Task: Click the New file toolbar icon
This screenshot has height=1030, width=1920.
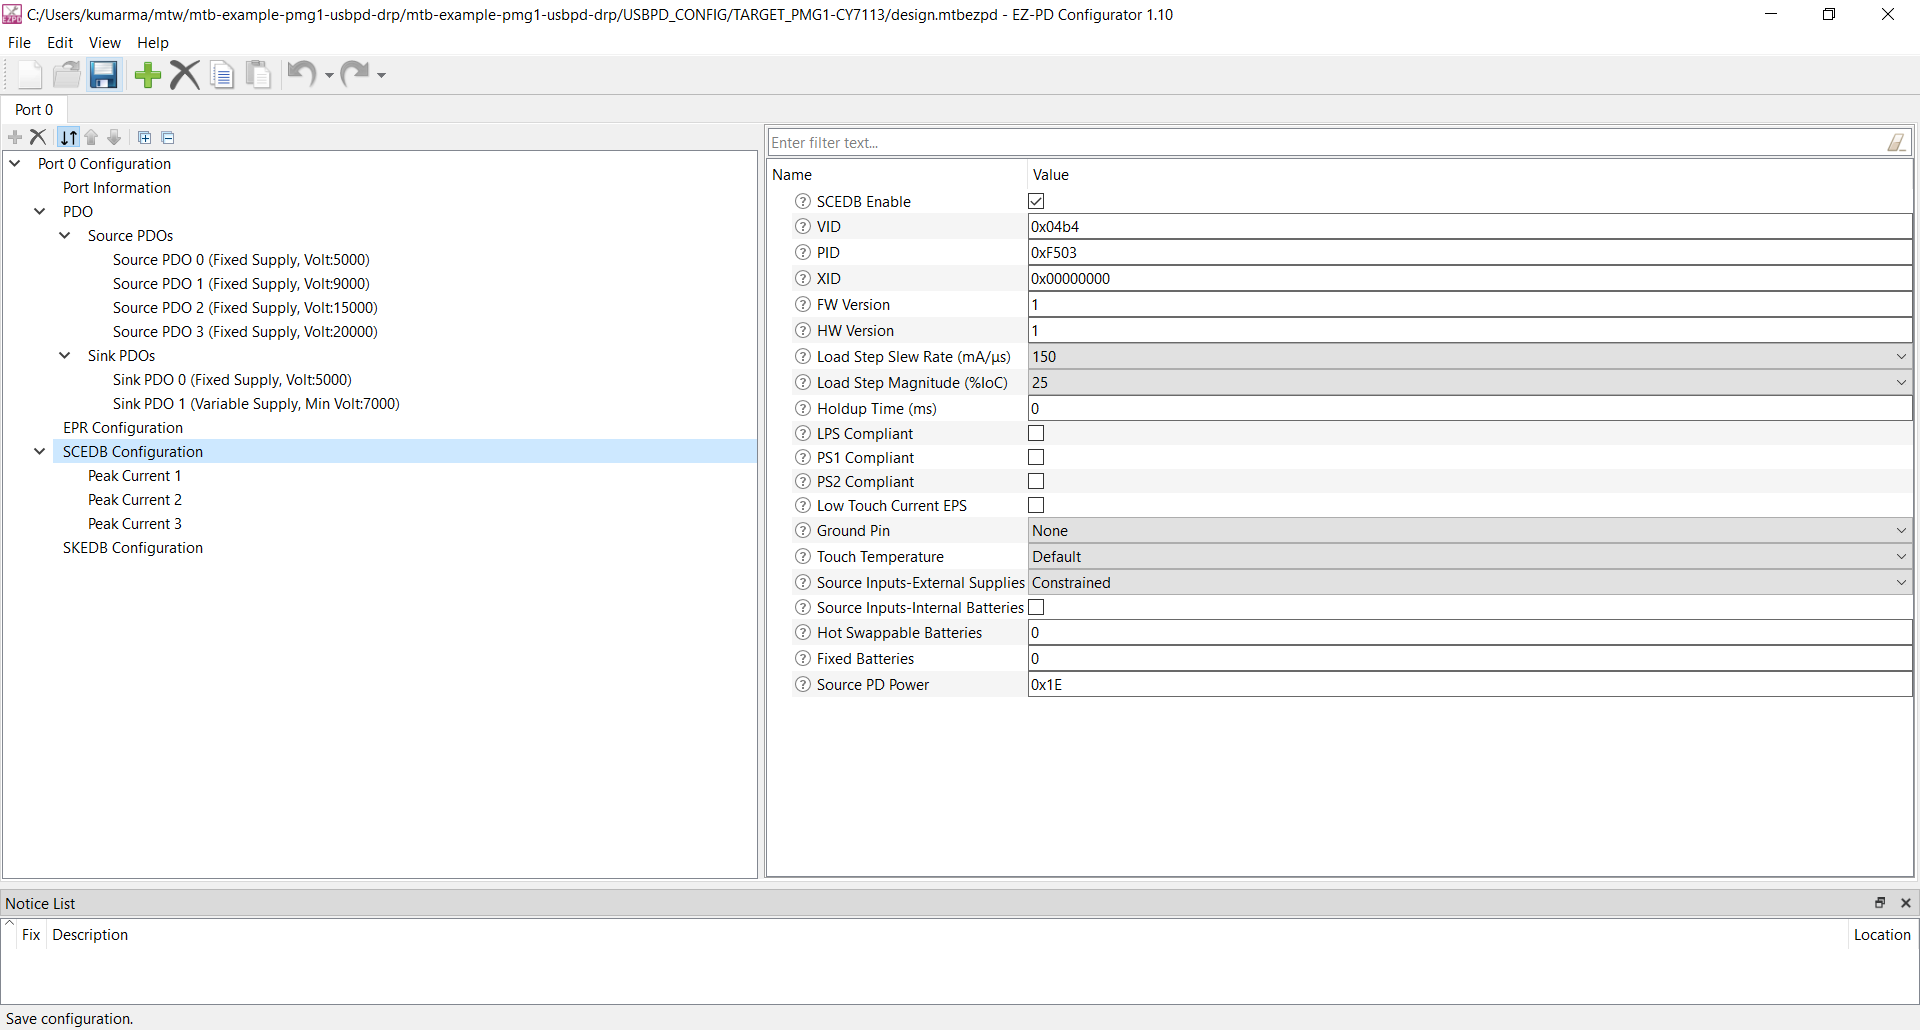Action: tap(30, 75)
